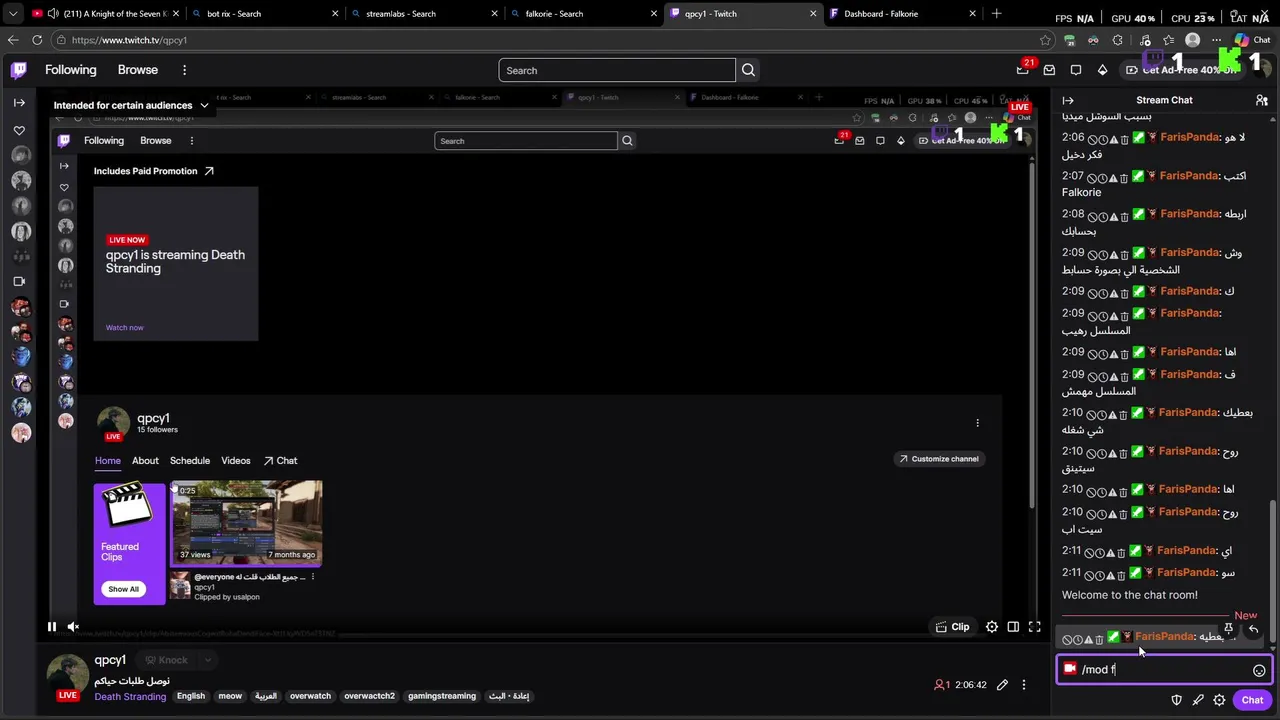Collapse Stream Chat panel arrow
The image size is (1280, 720).
coord(1068,100)
